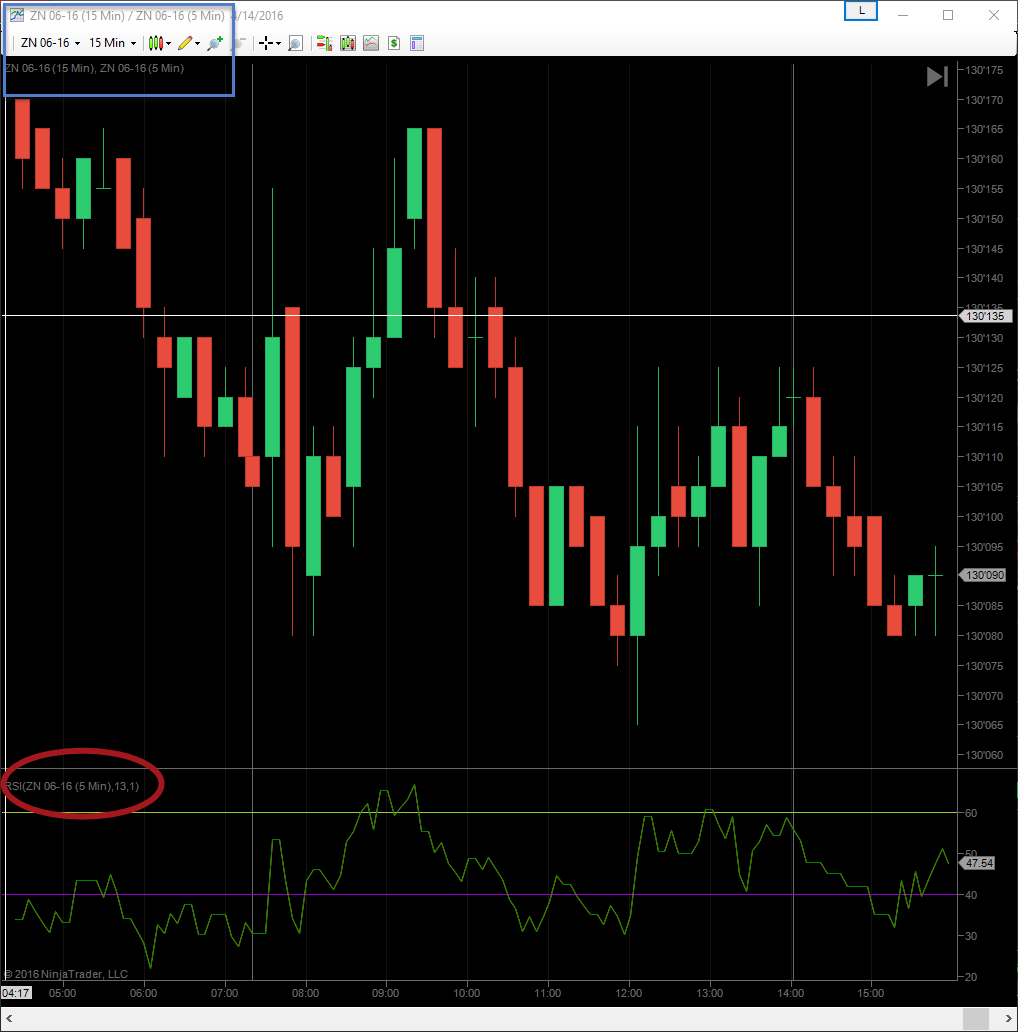The height and width of the screenshot is (1032, 1018).
Task: Click the 12:00 time axis label
Action: [x=628, y=993]
